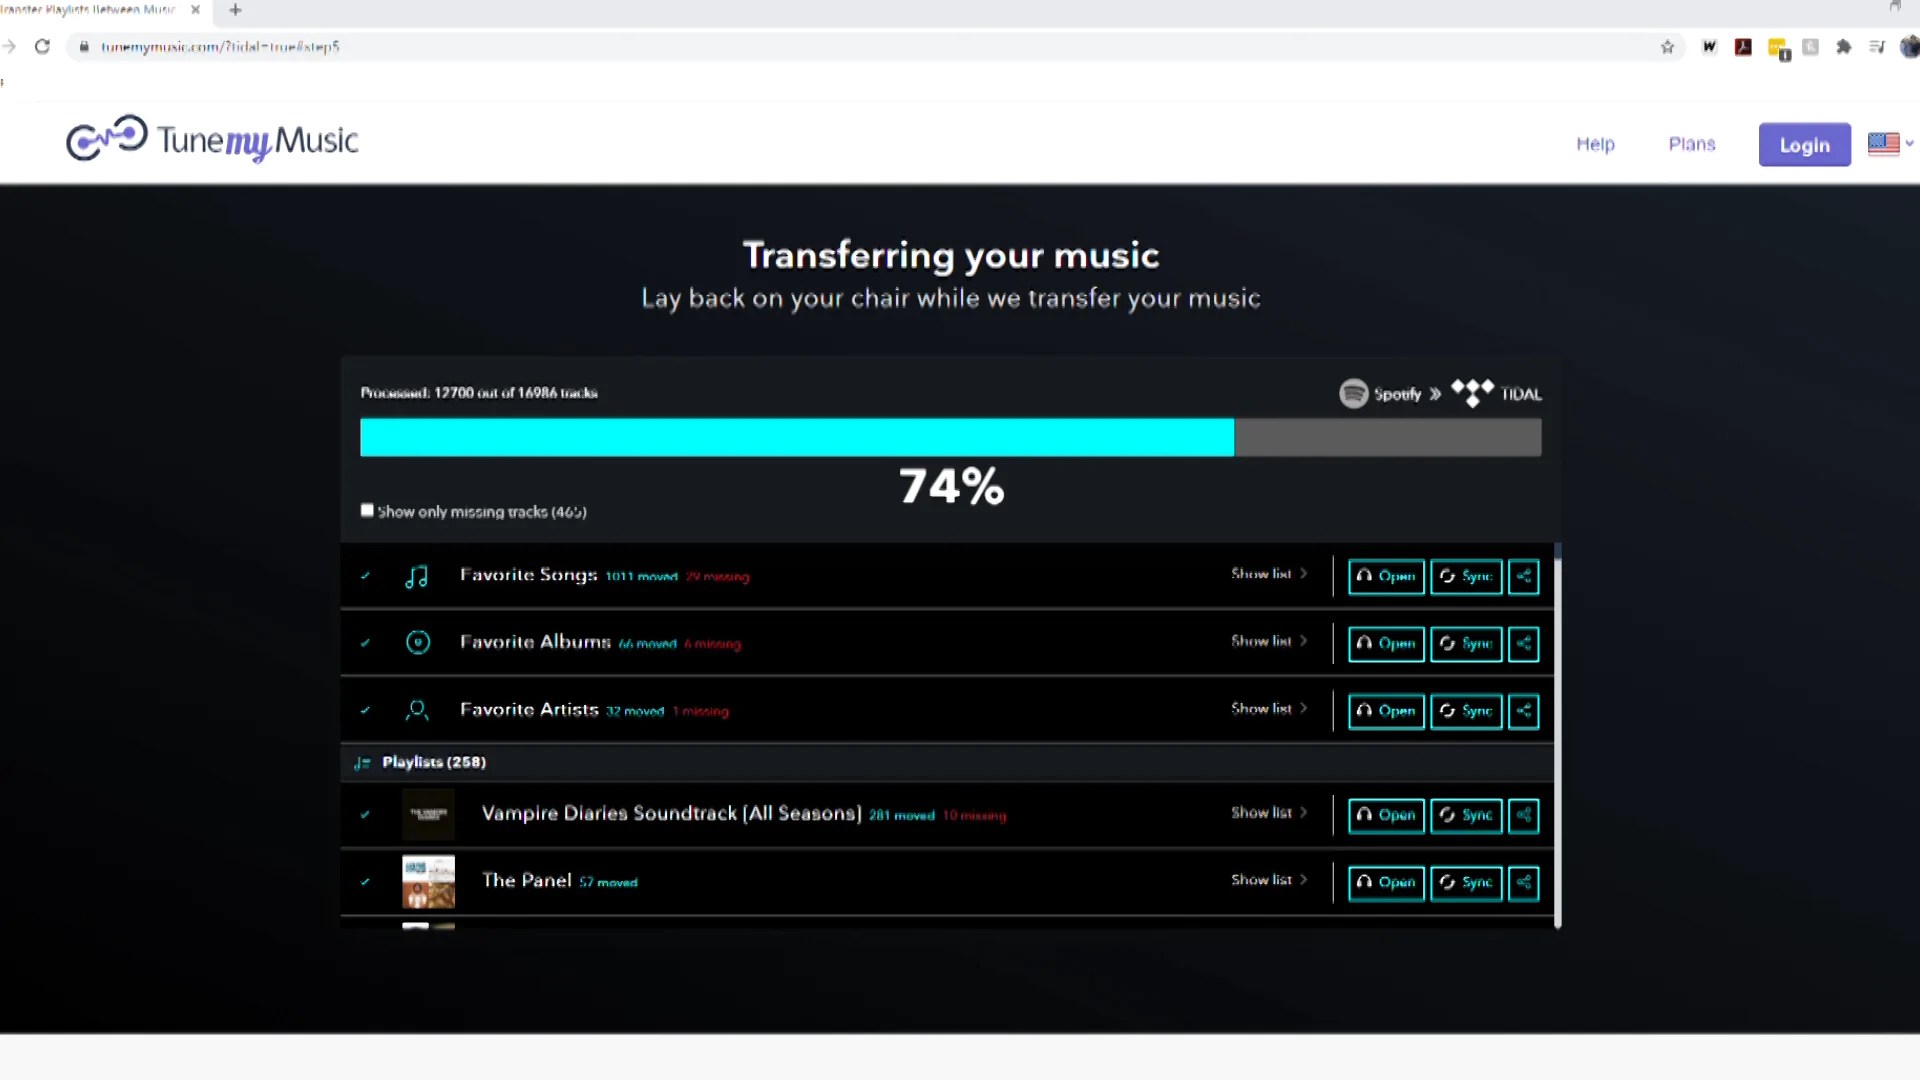Viewport: 1920px width, 1080px height.
Task: Share the Vampire Diaries Soundtrack playlist
Action: click(1523, 815)
